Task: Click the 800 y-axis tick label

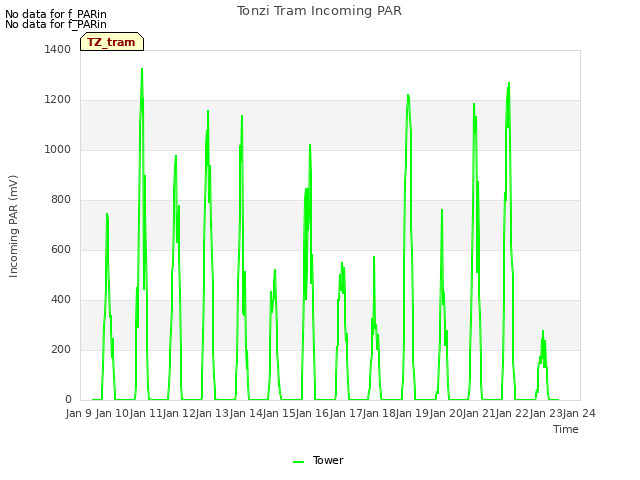Action: tap(61, 200)
